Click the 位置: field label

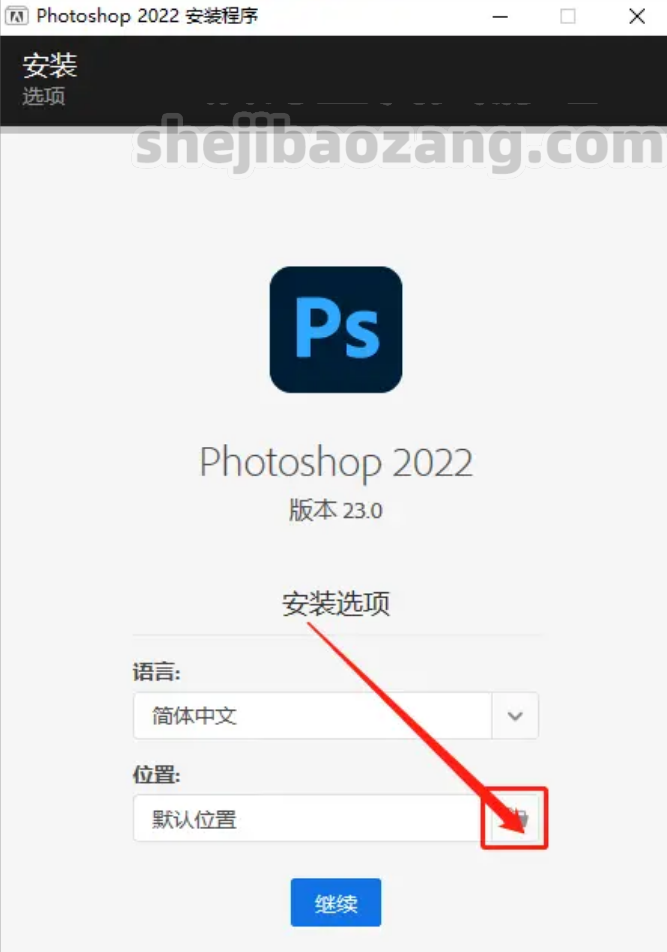[x=157, y=775]
